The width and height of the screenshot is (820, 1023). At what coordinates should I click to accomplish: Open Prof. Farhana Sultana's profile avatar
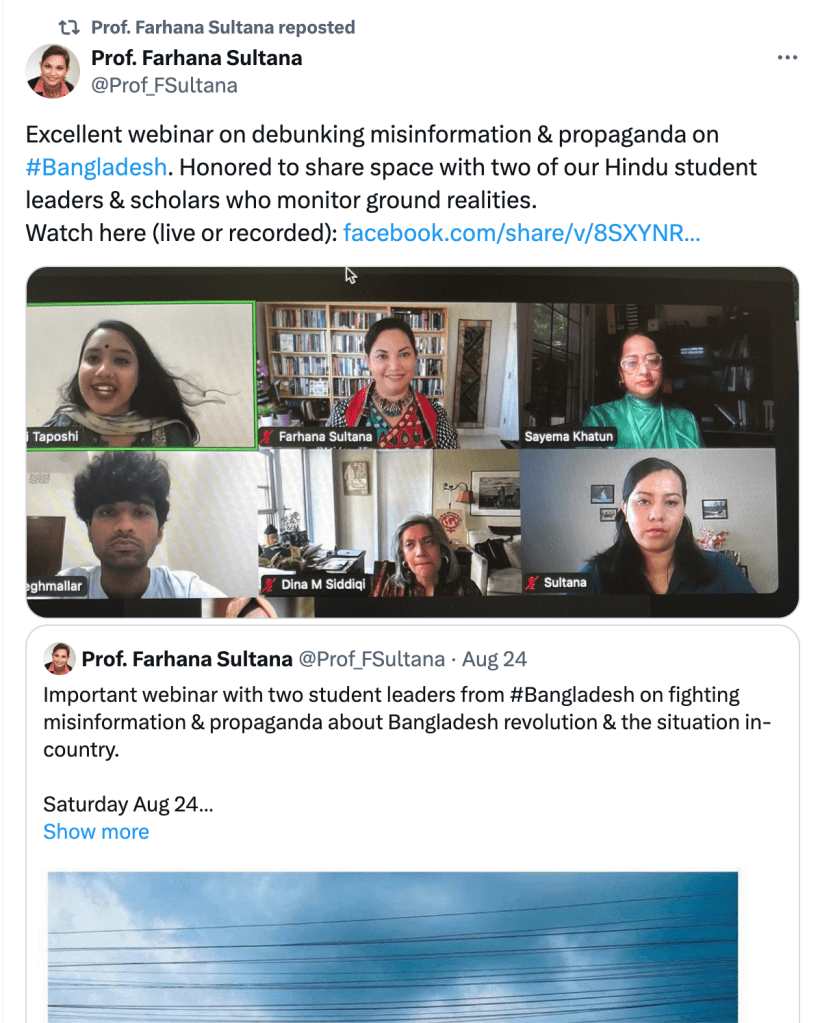(x=52, y=71)
